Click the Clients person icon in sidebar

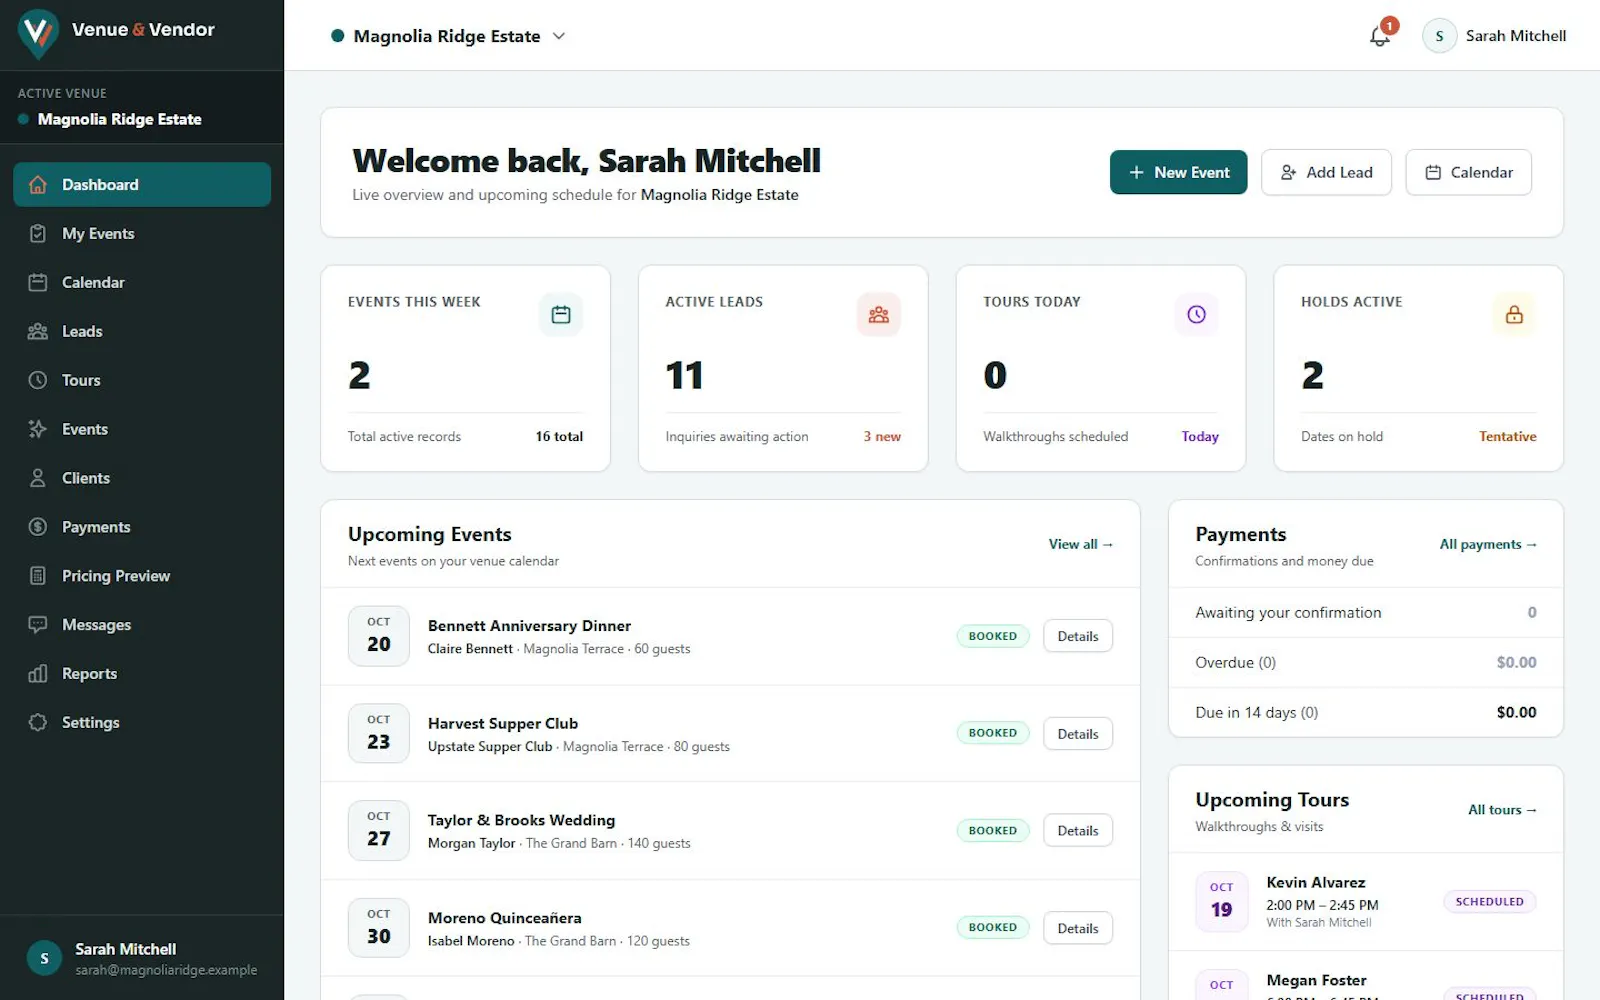click(x=38, y=478)
